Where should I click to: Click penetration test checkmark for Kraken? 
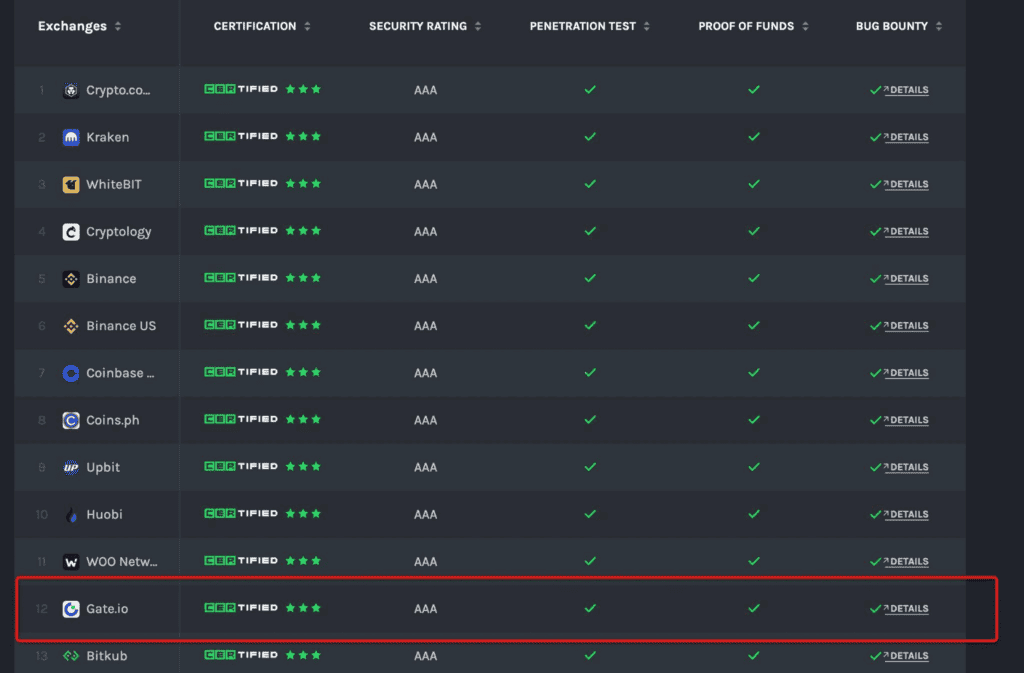pos(590,136)
